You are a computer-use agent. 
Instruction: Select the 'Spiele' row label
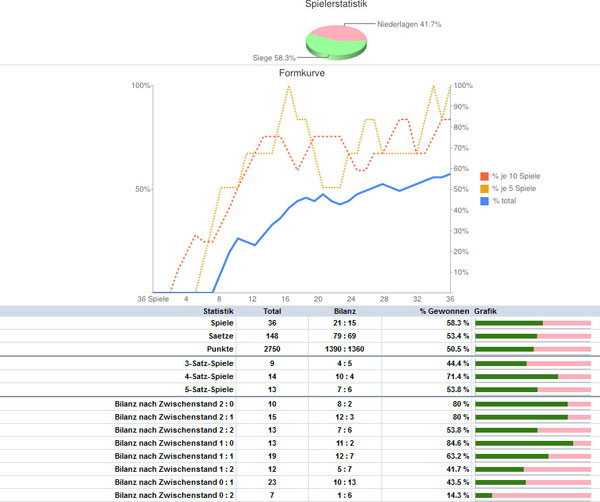[x=222, y=323]
